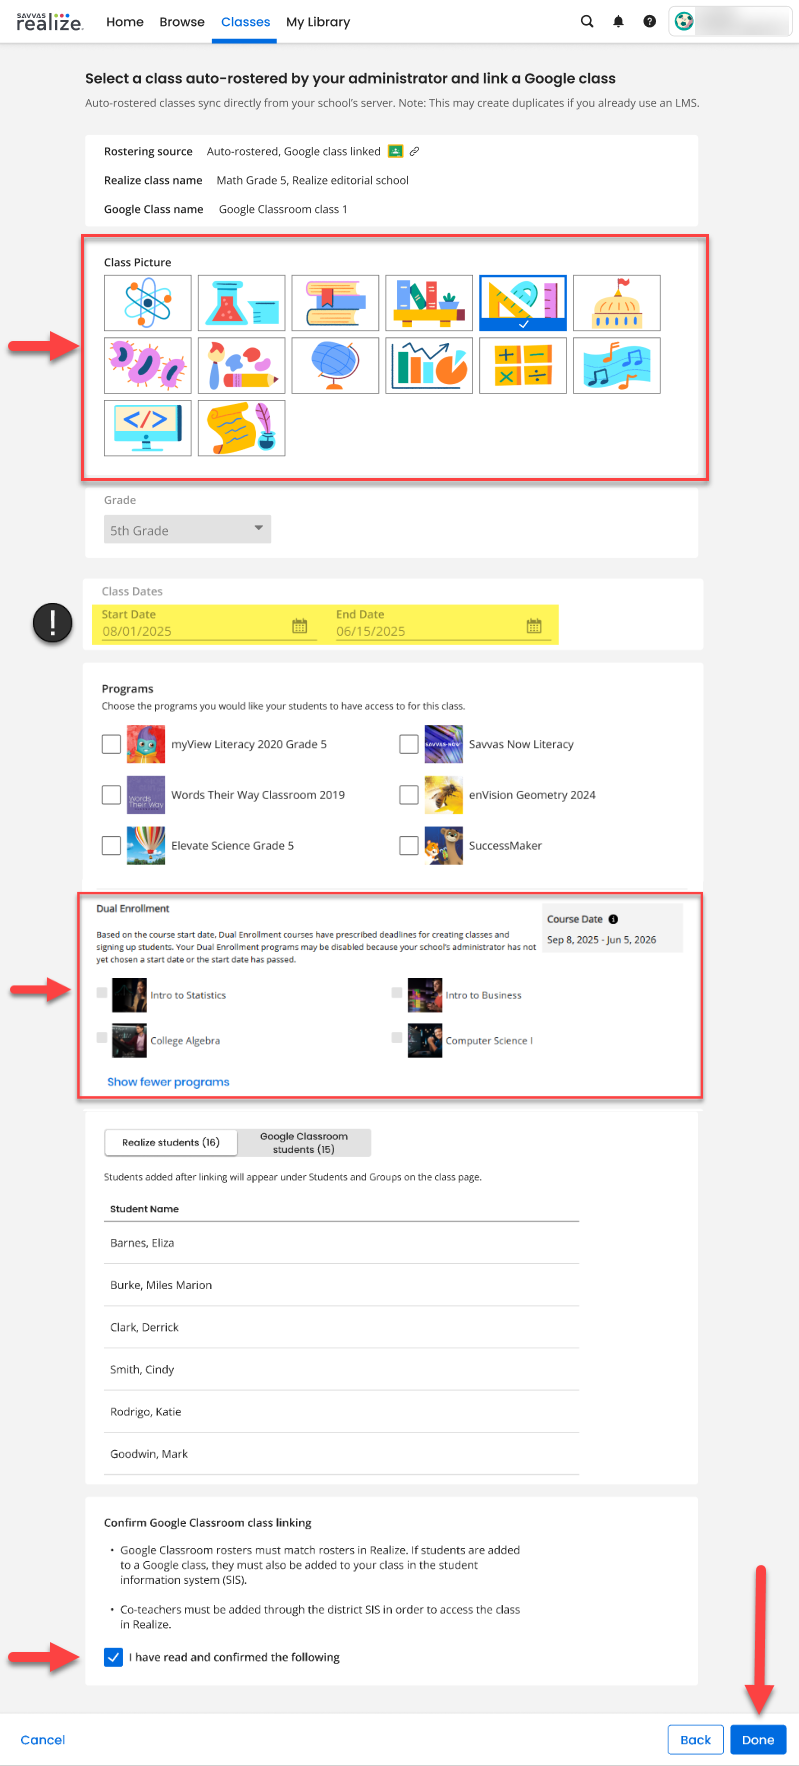Screen dimensions: 799x1766
Task: Click the Student Name column header
Action: pyautogui.click(x=144, y=1209)
